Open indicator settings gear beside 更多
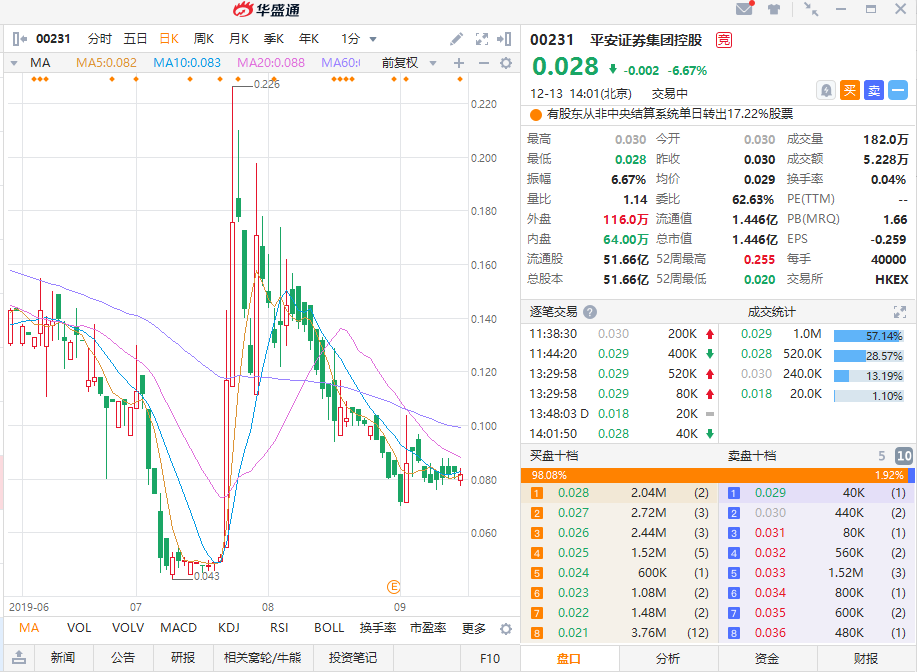917x672 pixels. (x=505, y=629)
